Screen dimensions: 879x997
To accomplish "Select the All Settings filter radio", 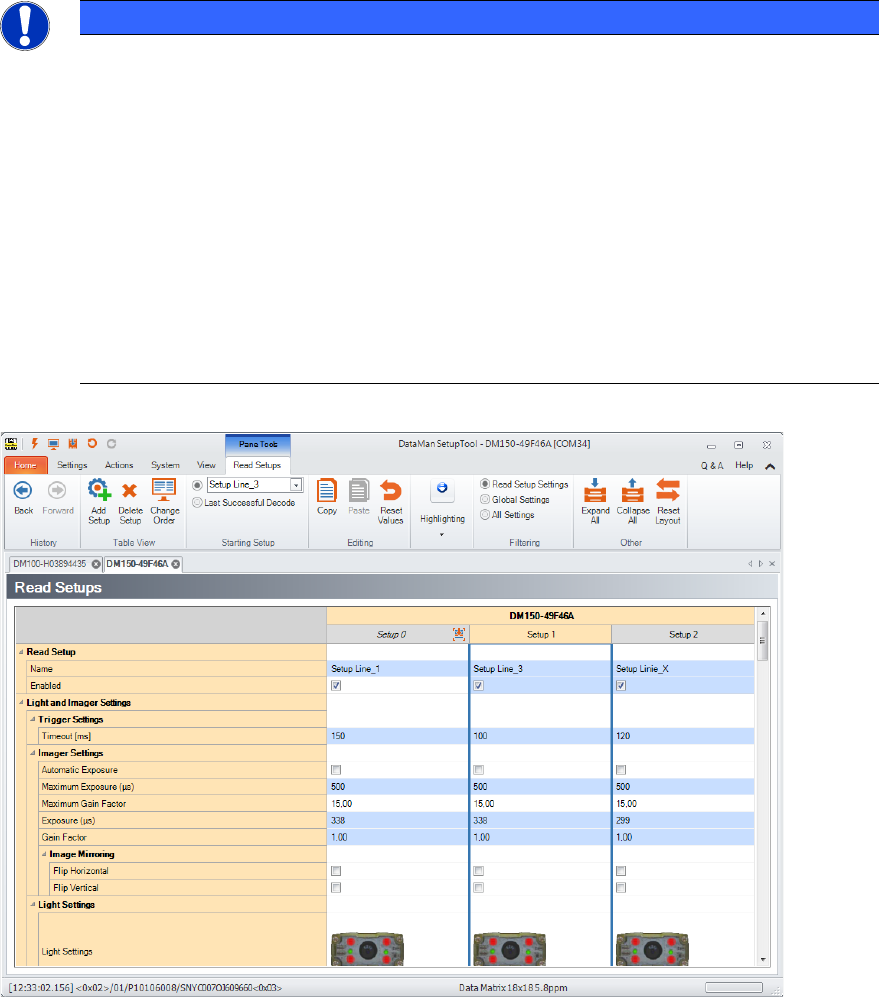I will click(x=485, y=514).
